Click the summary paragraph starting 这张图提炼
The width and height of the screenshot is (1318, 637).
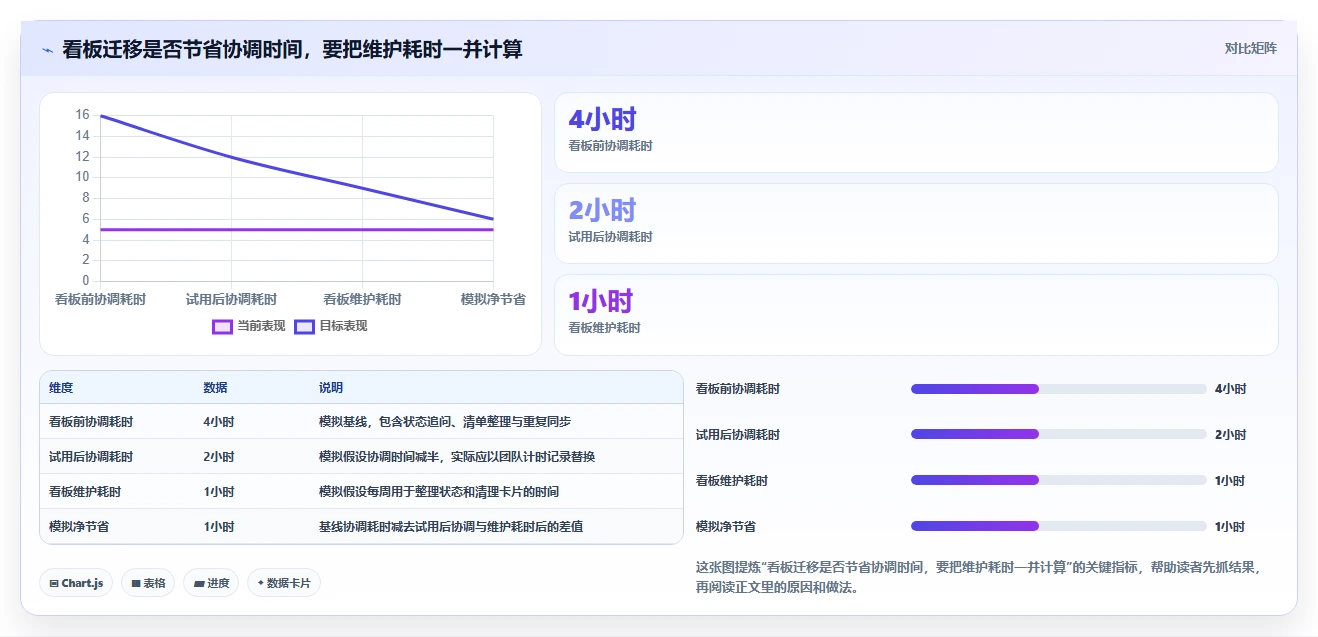click(978, 577)
